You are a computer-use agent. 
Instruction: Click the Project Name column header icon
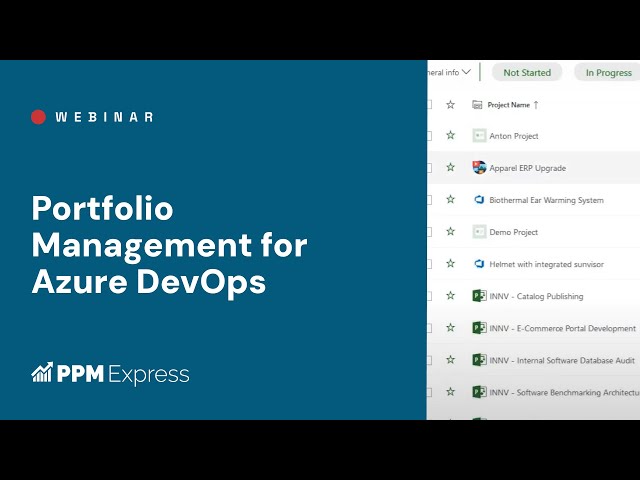click(x=477, y=105)
